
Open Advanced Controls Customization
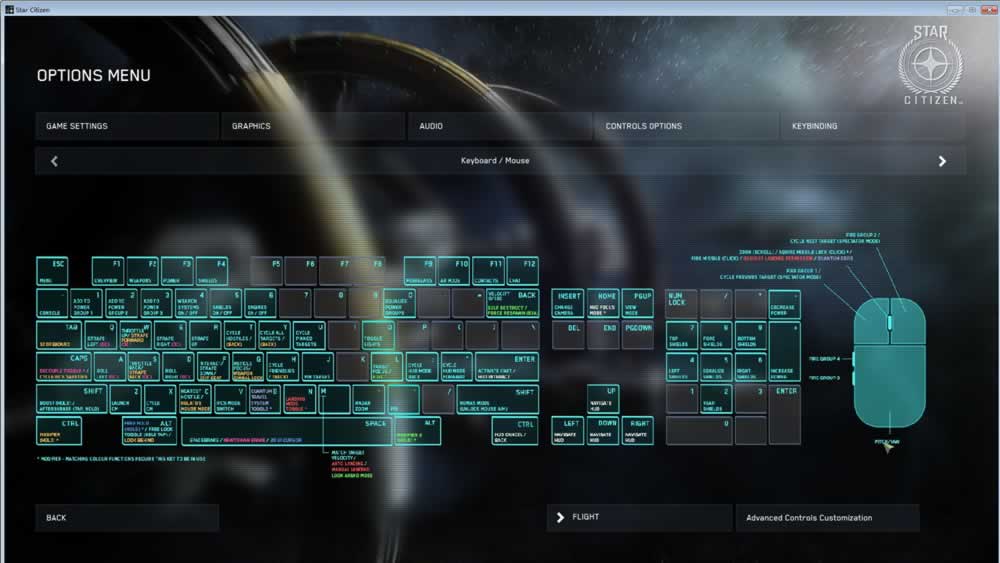tap(827, 518)
